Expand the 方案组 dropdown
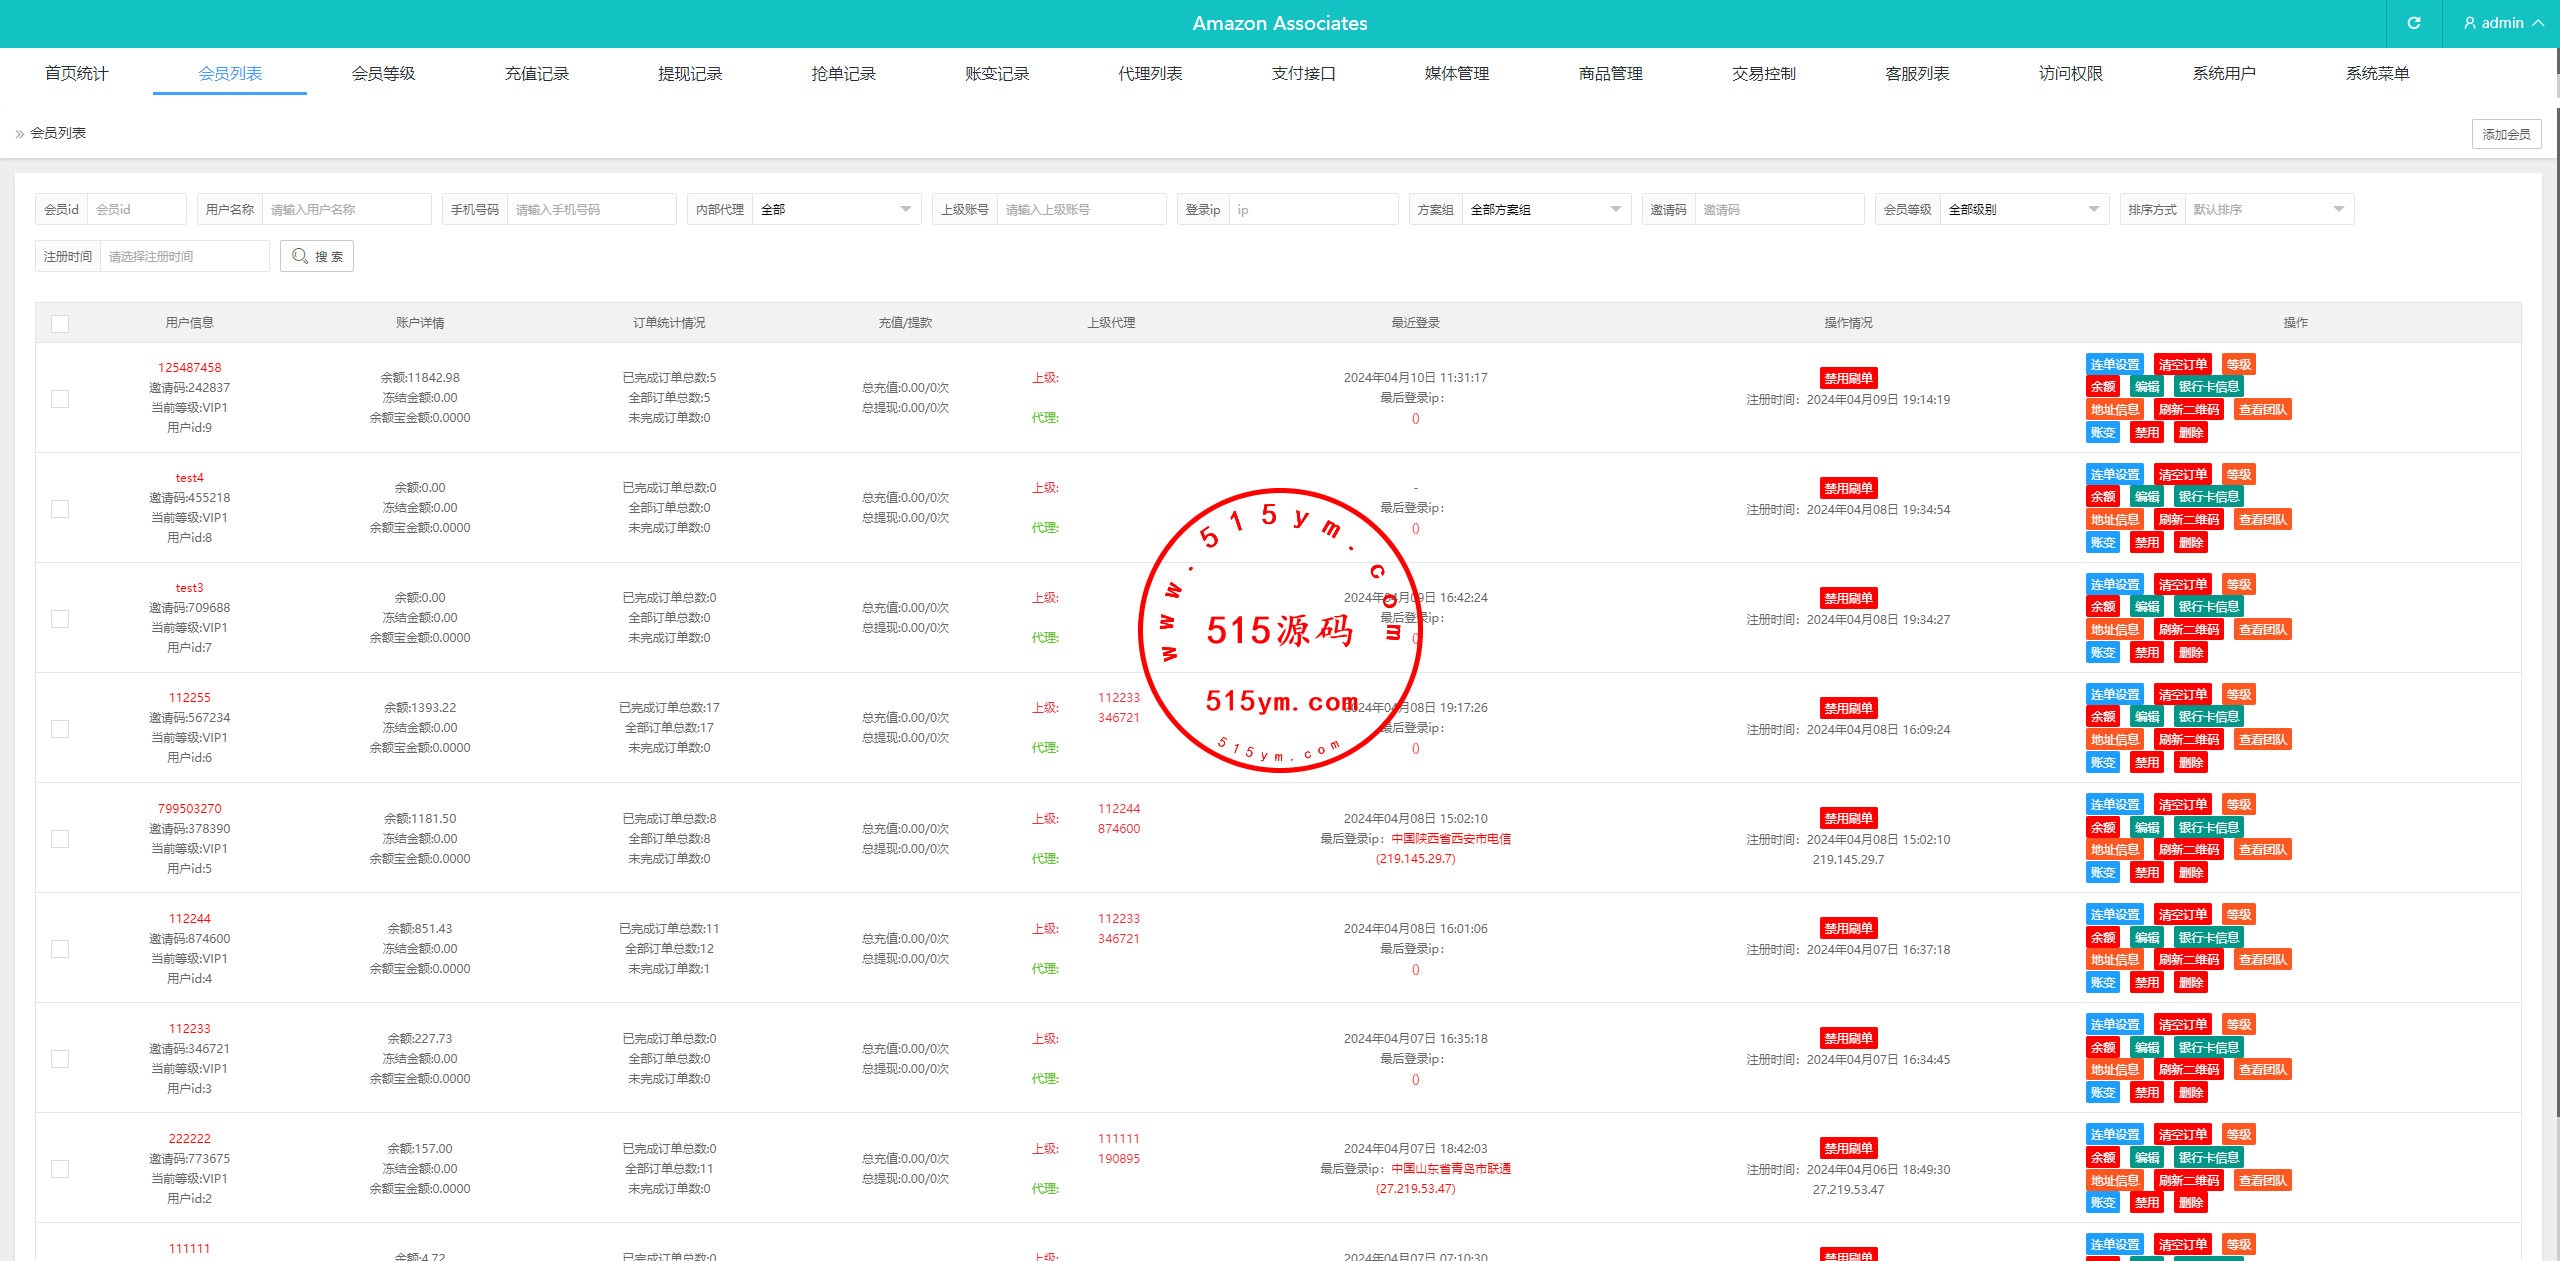2560x1261 pixels. tap(1545, 209)
